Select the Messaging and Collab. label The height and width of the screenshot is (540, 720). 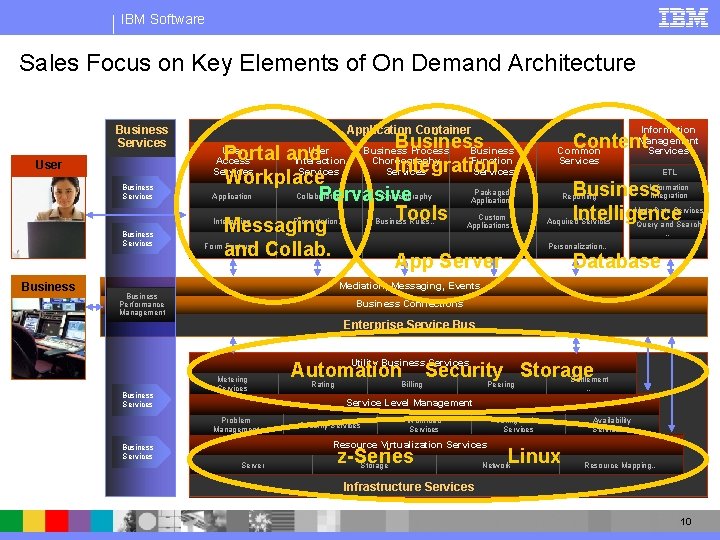(x=277, y=237)
